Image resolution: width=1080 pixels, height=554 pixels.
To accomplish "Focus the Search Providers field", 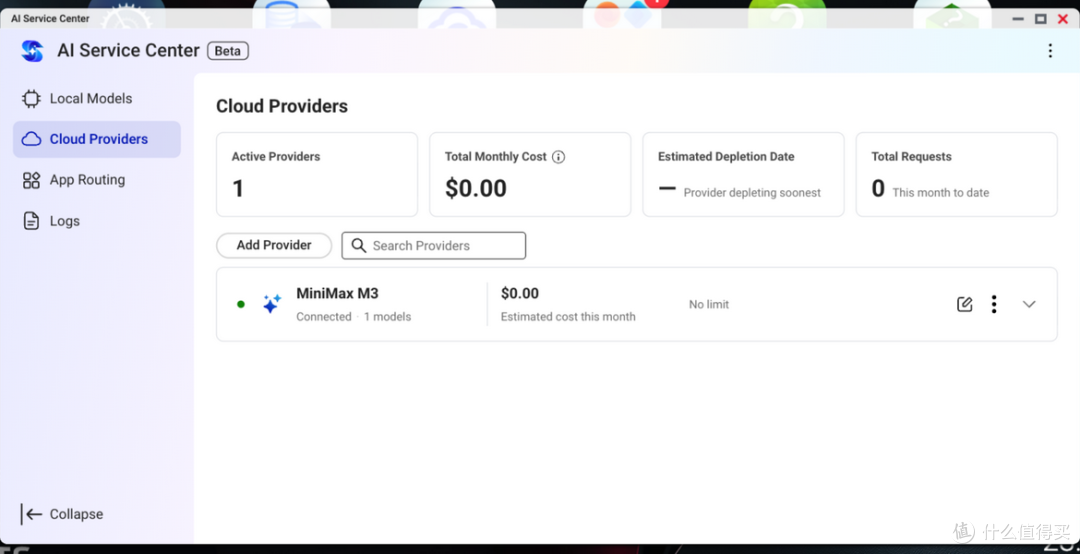I will coord(434,245).
